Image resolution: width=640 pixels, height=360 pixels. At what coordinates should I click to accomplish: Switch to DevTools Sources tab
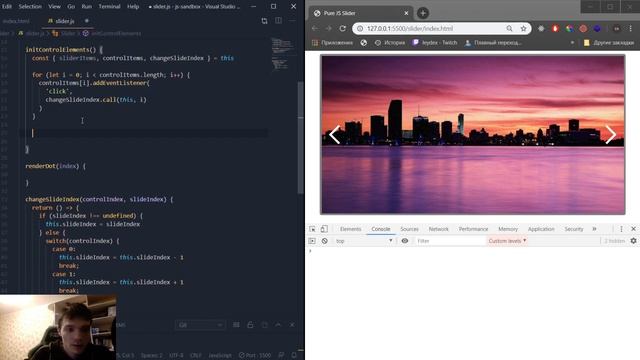(x=409, y=229)
